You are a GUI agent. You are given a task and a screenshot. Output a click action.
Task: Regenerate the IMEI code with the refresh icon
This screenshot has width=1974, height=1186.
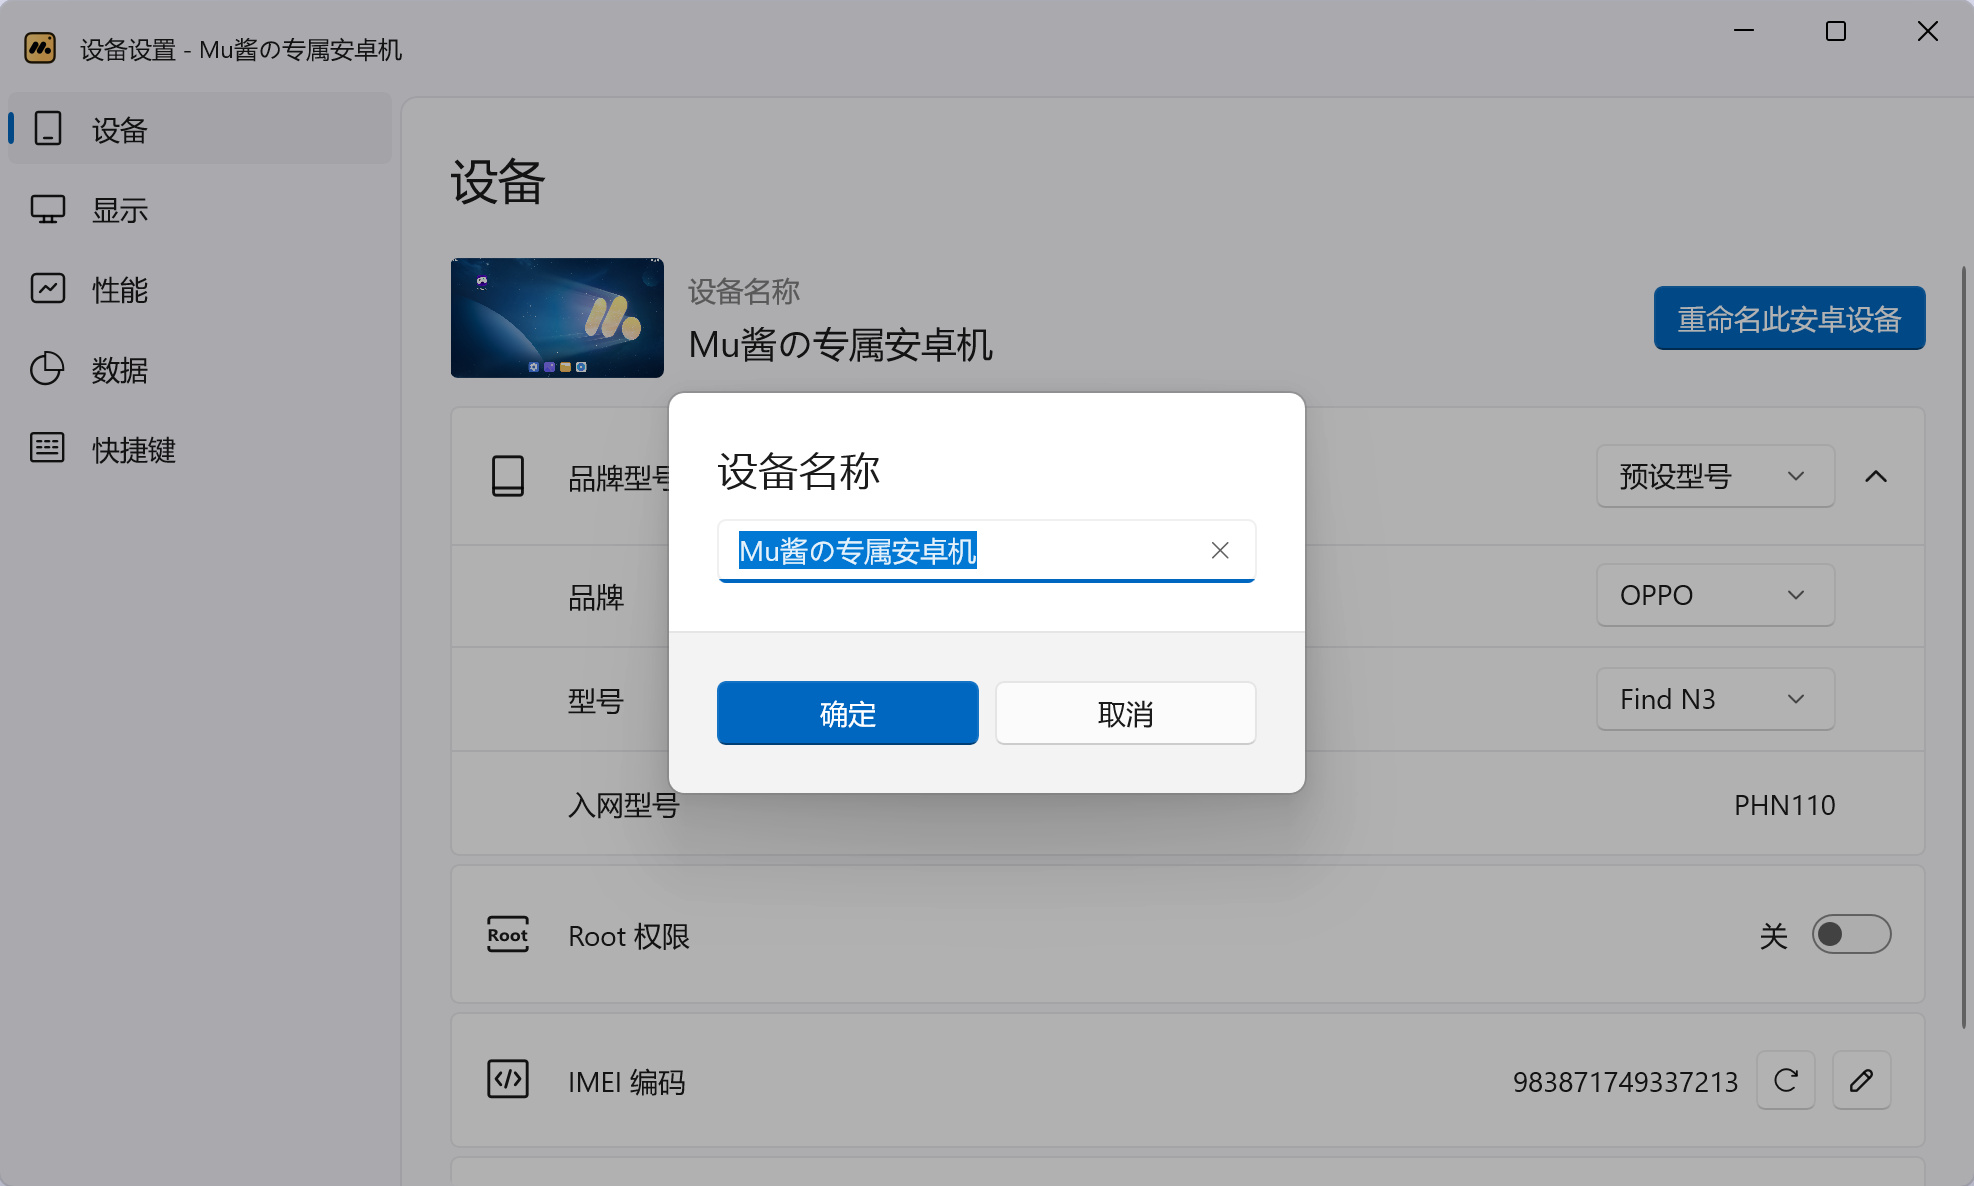coord(1786,1080)
